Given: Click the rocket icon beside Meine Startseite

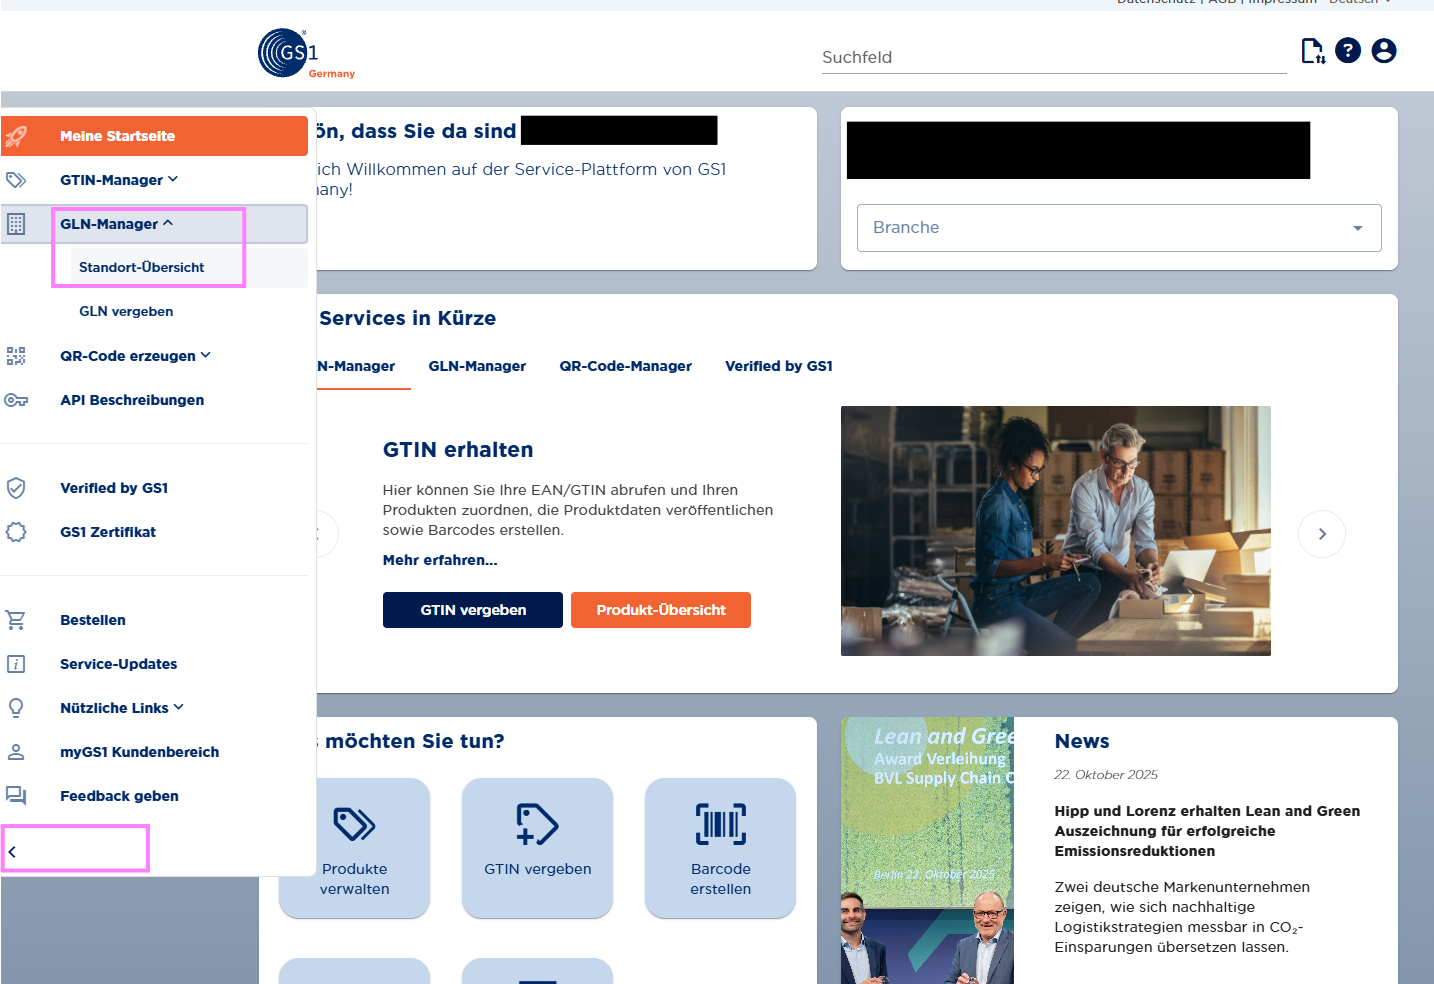Looking at the screenshot, I should coord(16,136).
